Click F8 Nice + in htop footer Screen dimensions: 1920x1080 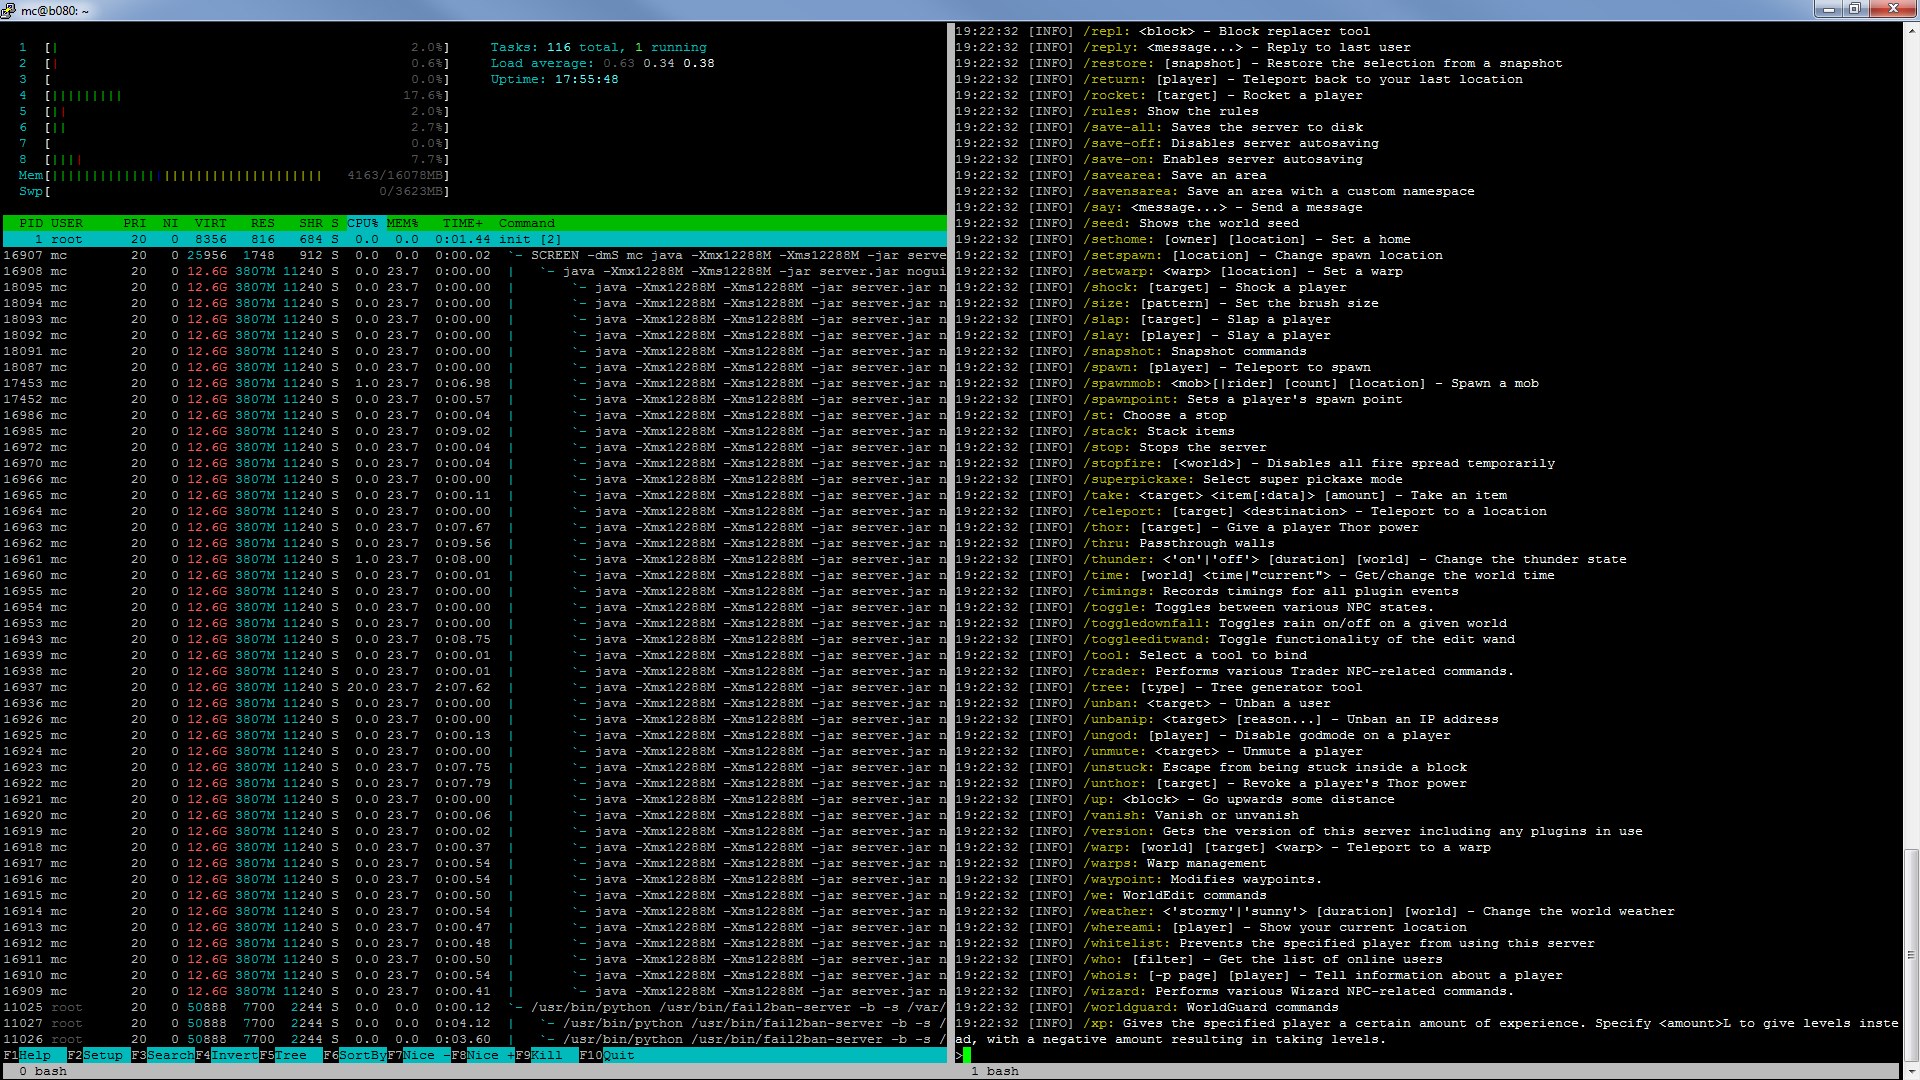[x=483, y=1055]
